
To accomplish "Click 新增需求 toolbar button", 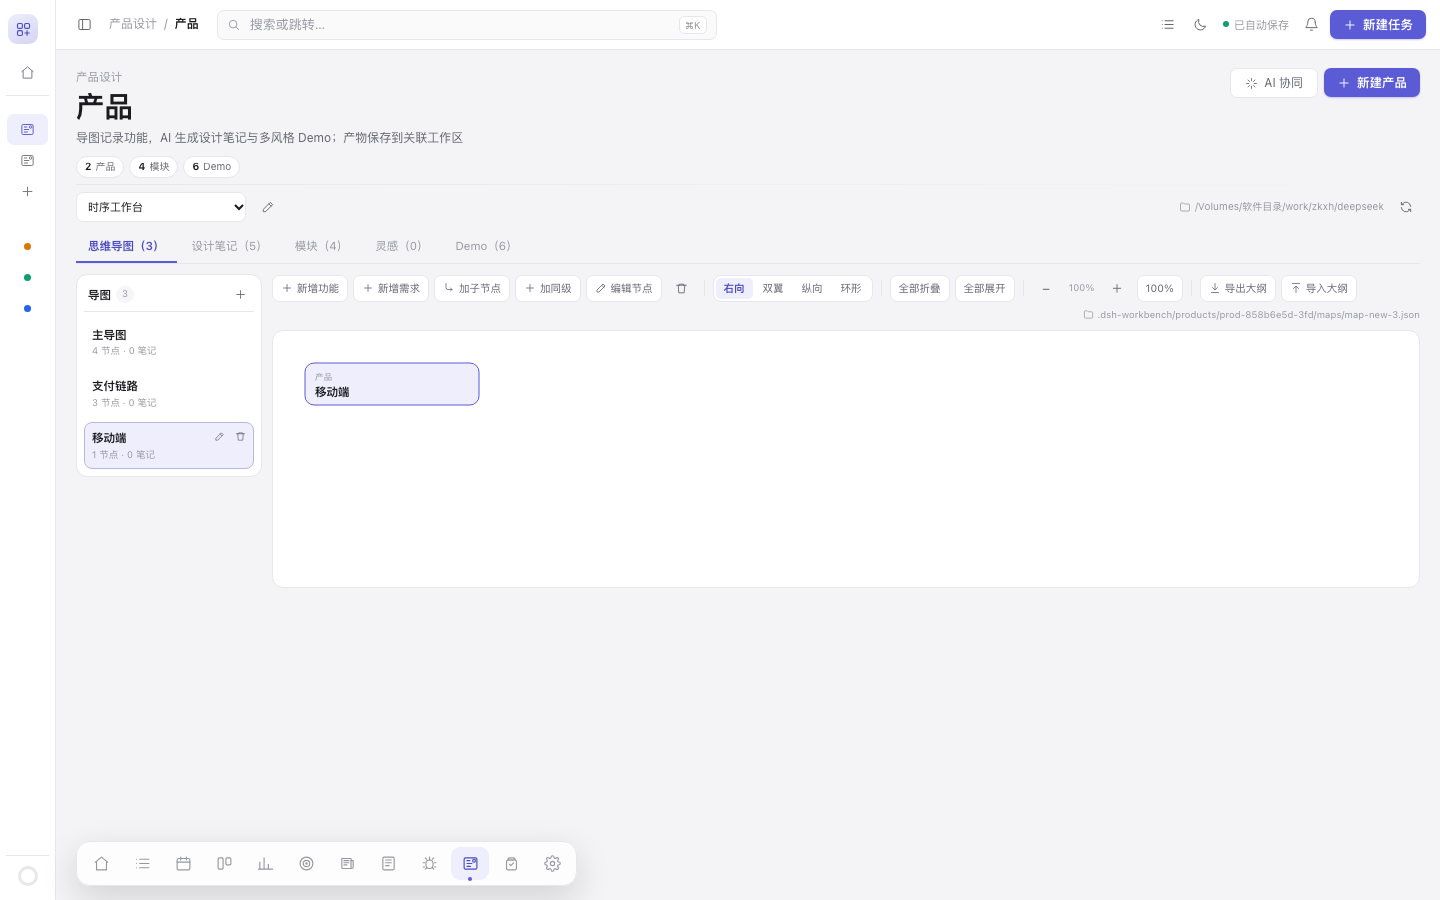I will pos(391,288).
